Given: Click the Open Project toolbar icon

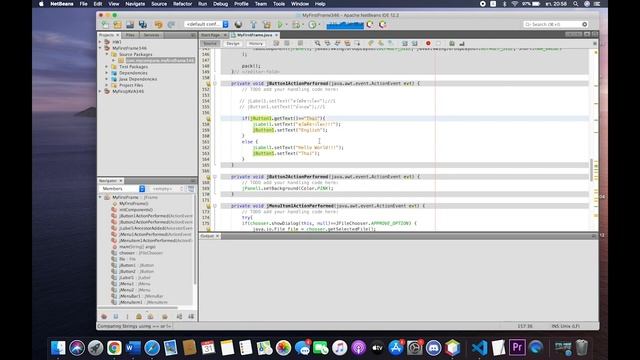Looking at the screenshot, I should 130,24.
